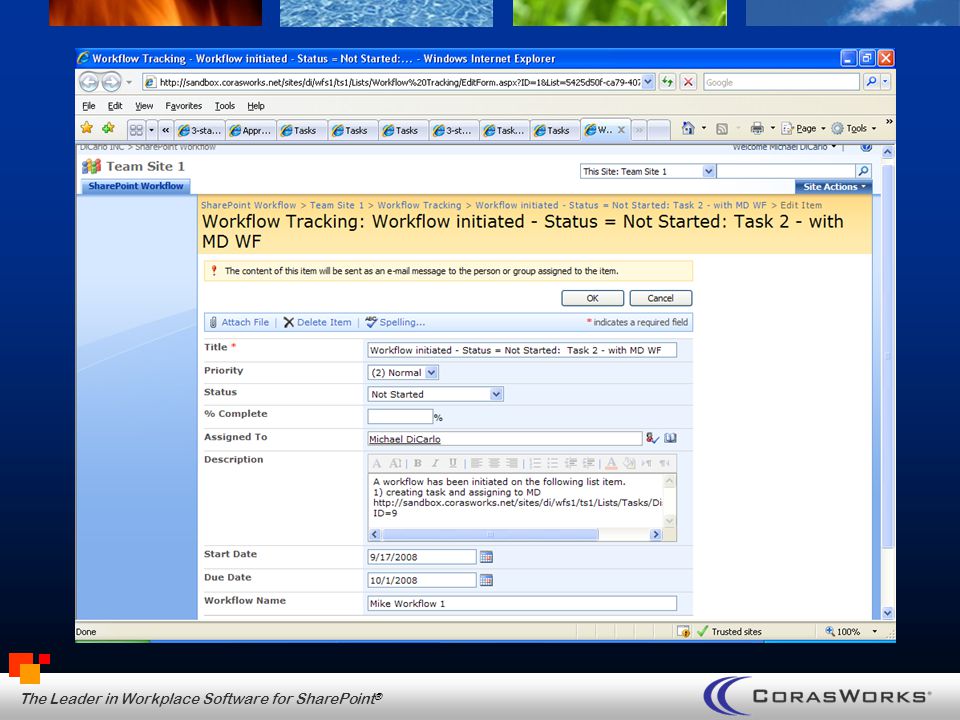Open the address book Browse icon
The image size is (960, 720).
coord(670,438)
